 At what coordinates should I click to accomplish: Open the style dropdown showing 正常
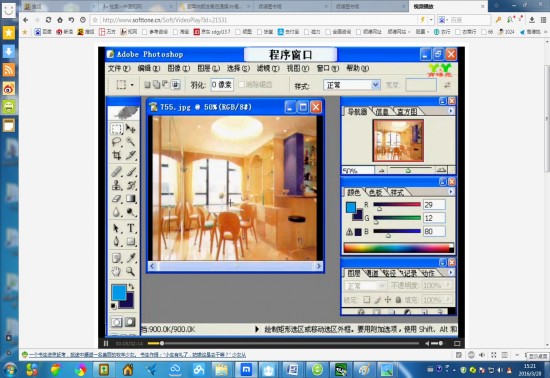pyautogui.click(x=351, y=85)
